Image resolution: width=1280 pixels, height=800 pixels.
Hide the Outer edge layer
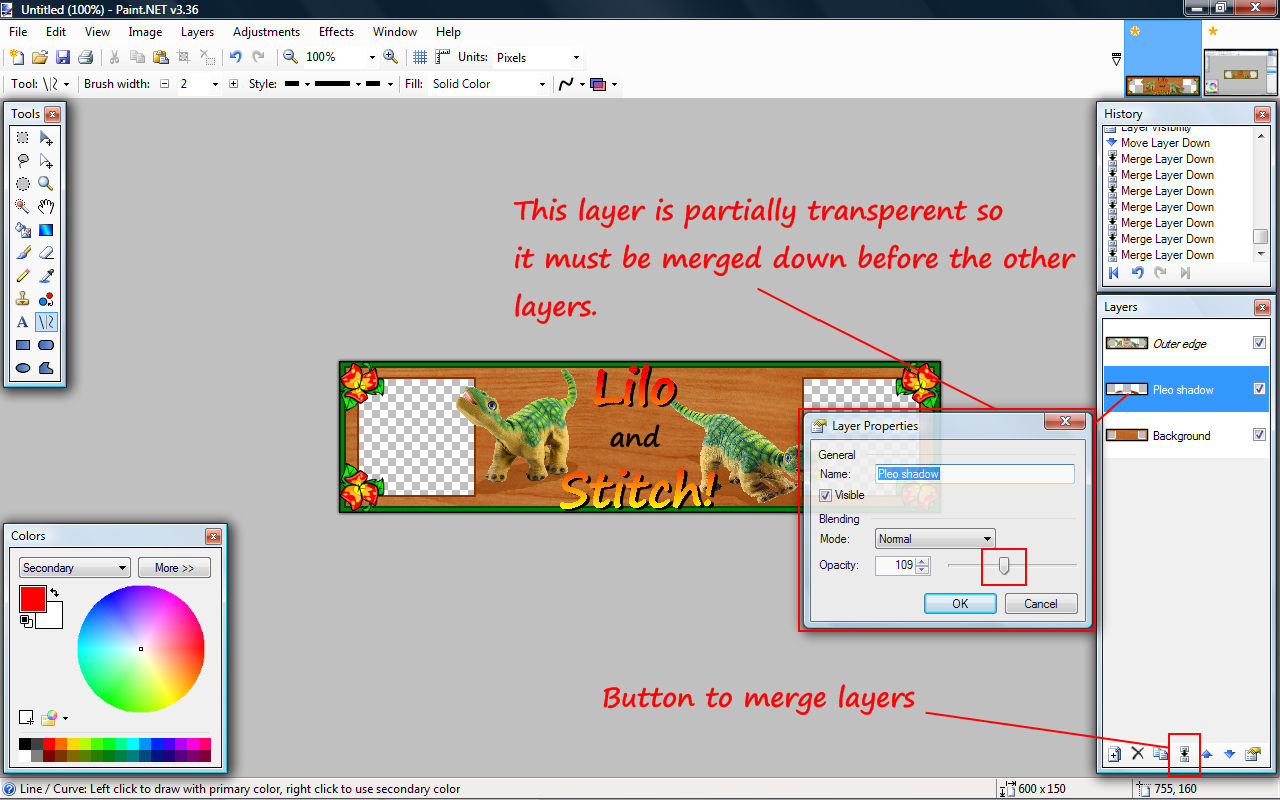coord(1259,343)
